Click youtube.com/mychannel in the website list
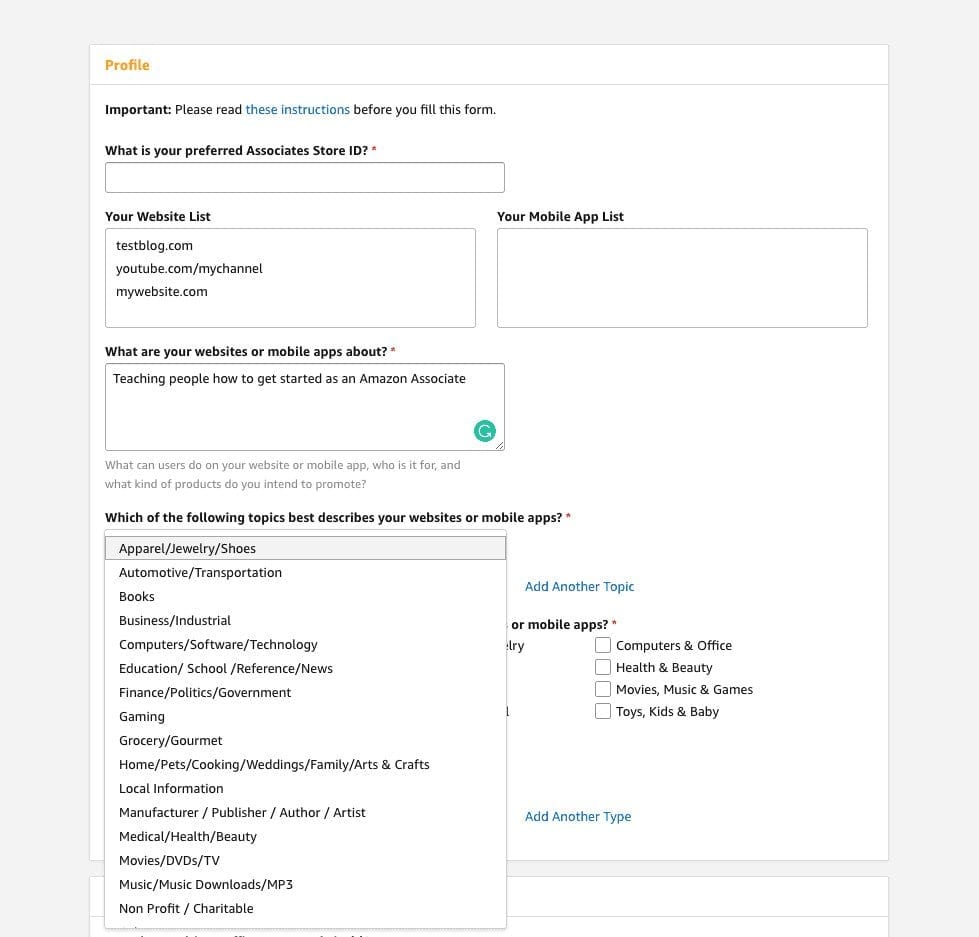The image size is (979, 937). click(x=189, y=268)
